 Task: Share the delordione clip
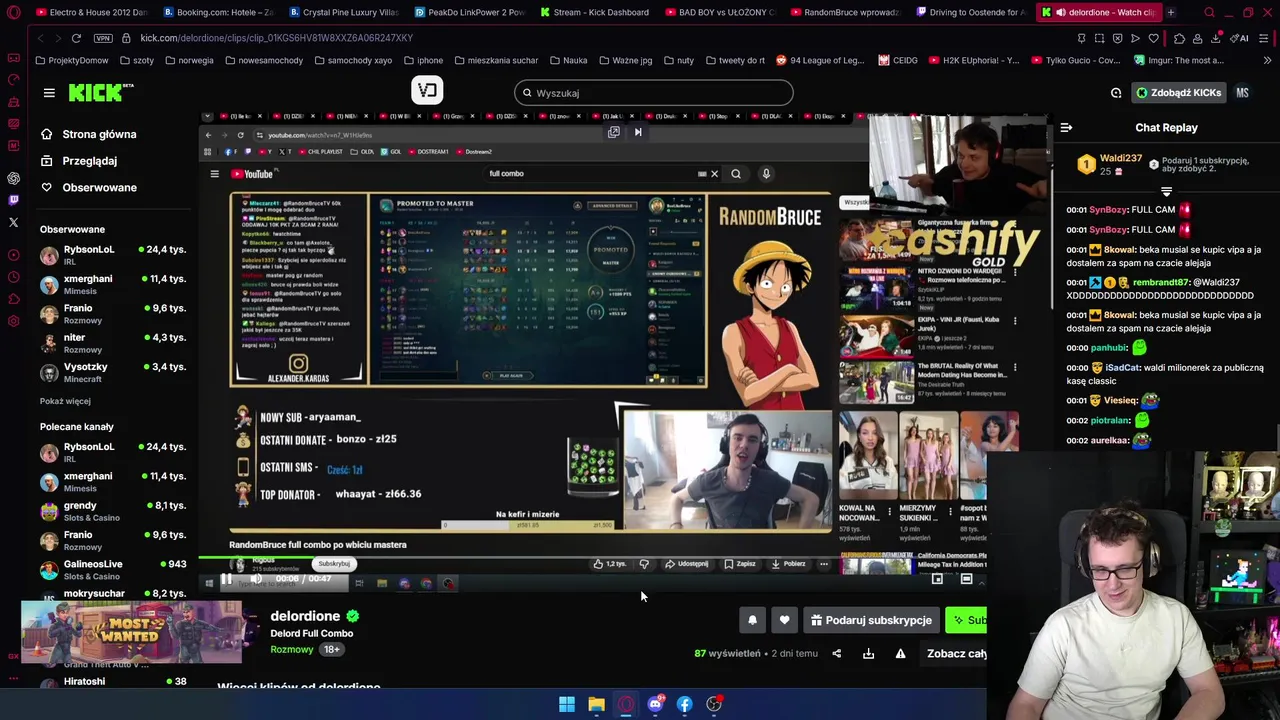pos(837,654)
